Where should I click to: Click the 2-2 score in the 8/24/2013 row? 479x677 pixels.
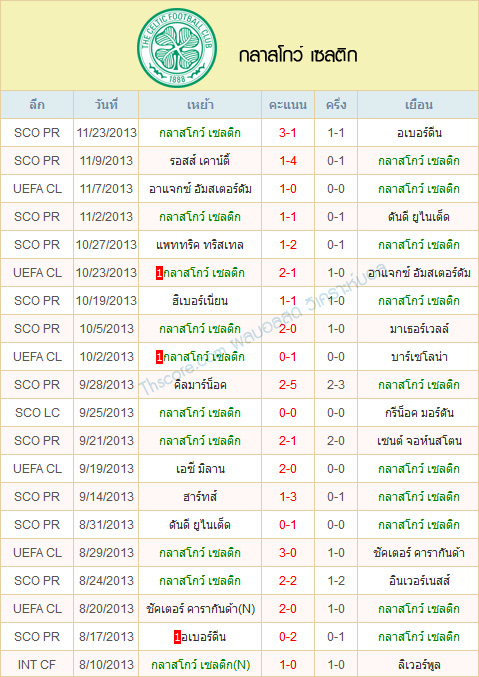coord(288,581)
